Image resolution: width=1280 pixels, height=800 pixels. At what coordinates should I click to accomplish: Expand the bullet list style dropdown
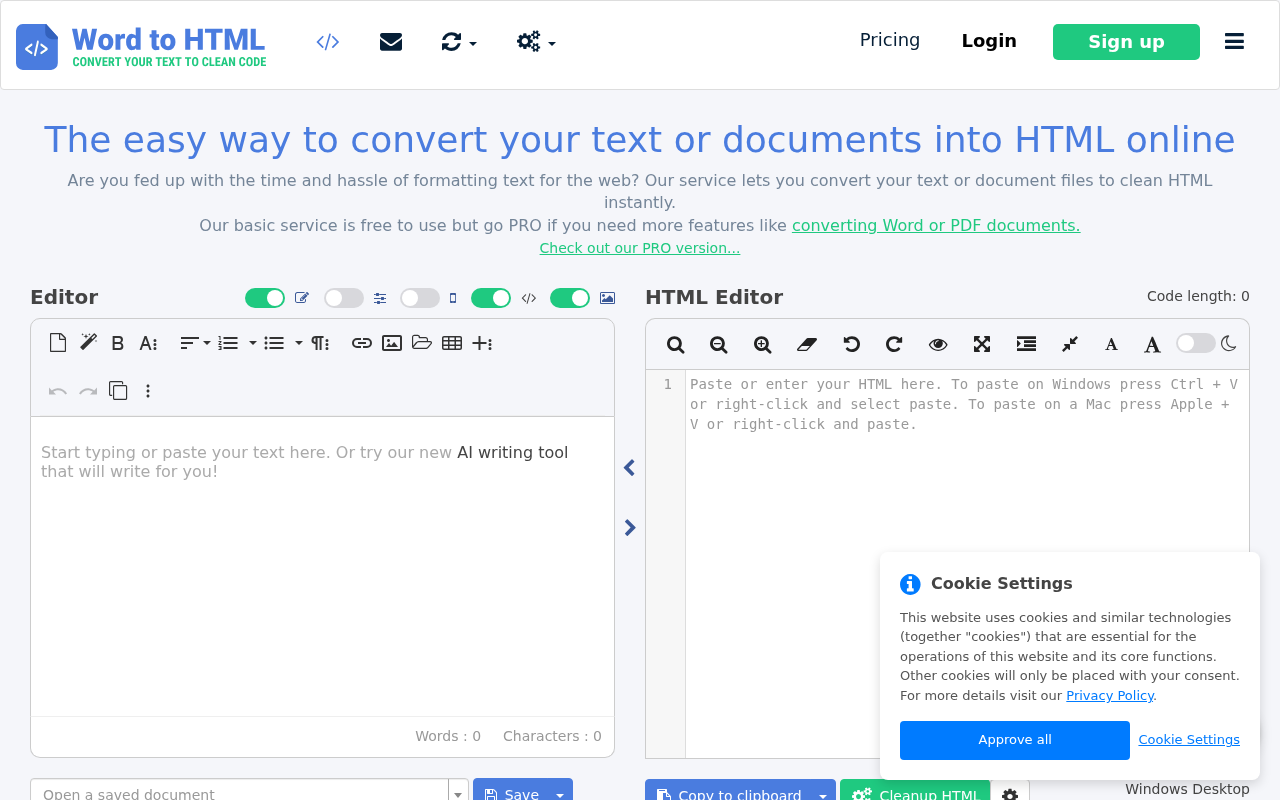pyautogui.click(x=299, y=343)
